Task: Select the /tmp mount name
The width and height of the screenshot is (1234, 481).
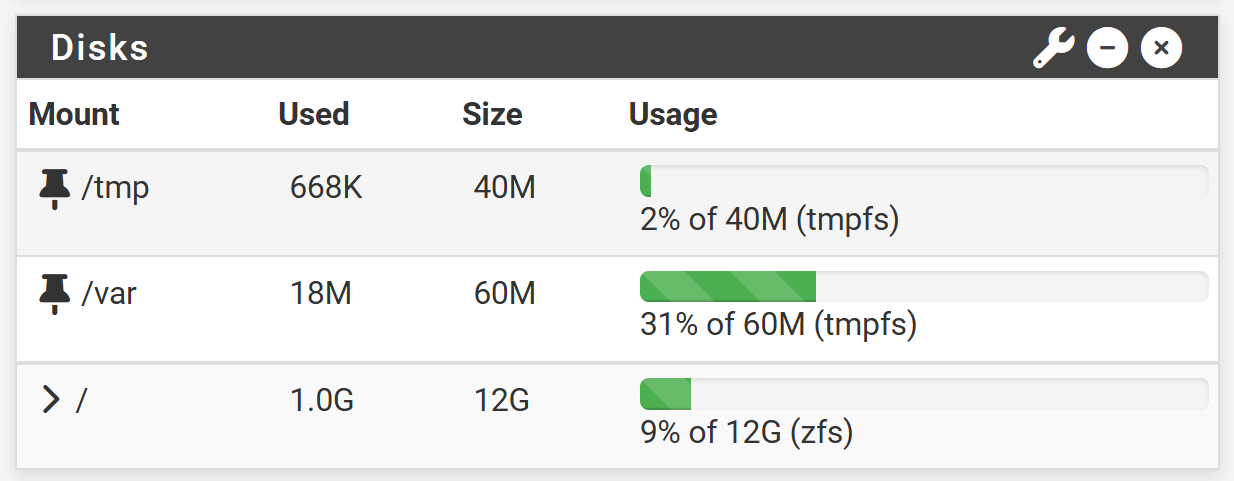Action: 115,188
